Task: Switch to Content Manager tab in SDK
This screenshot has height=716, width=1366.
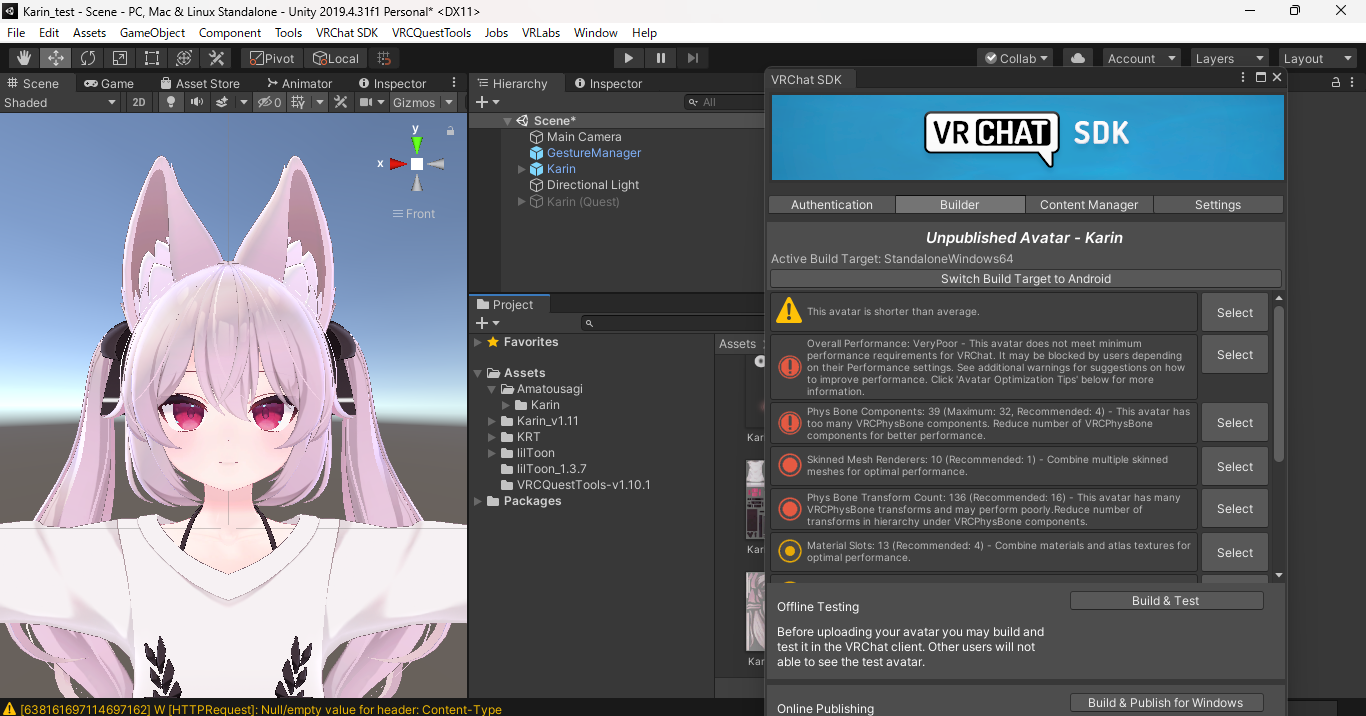Action: coord(1089,204)
